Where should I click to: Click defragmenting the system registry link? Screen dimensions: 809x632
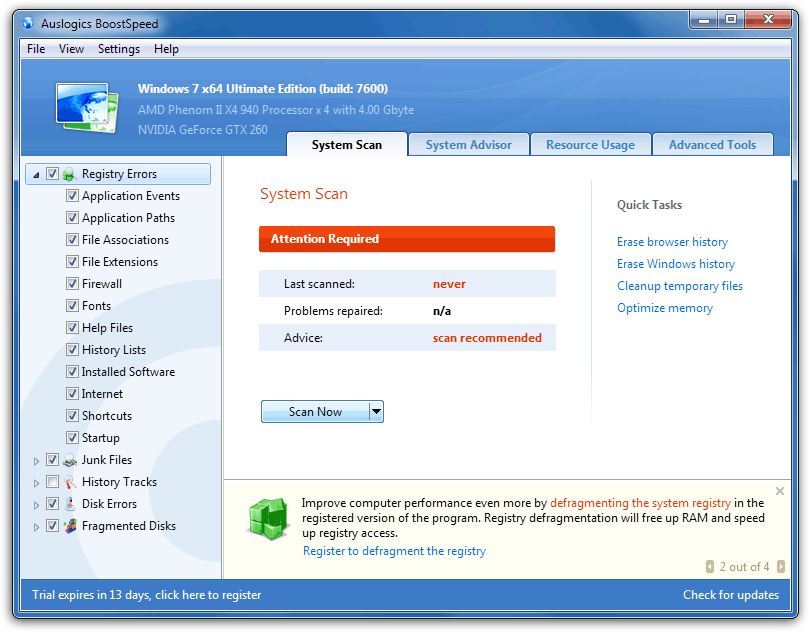pos(640,503)
